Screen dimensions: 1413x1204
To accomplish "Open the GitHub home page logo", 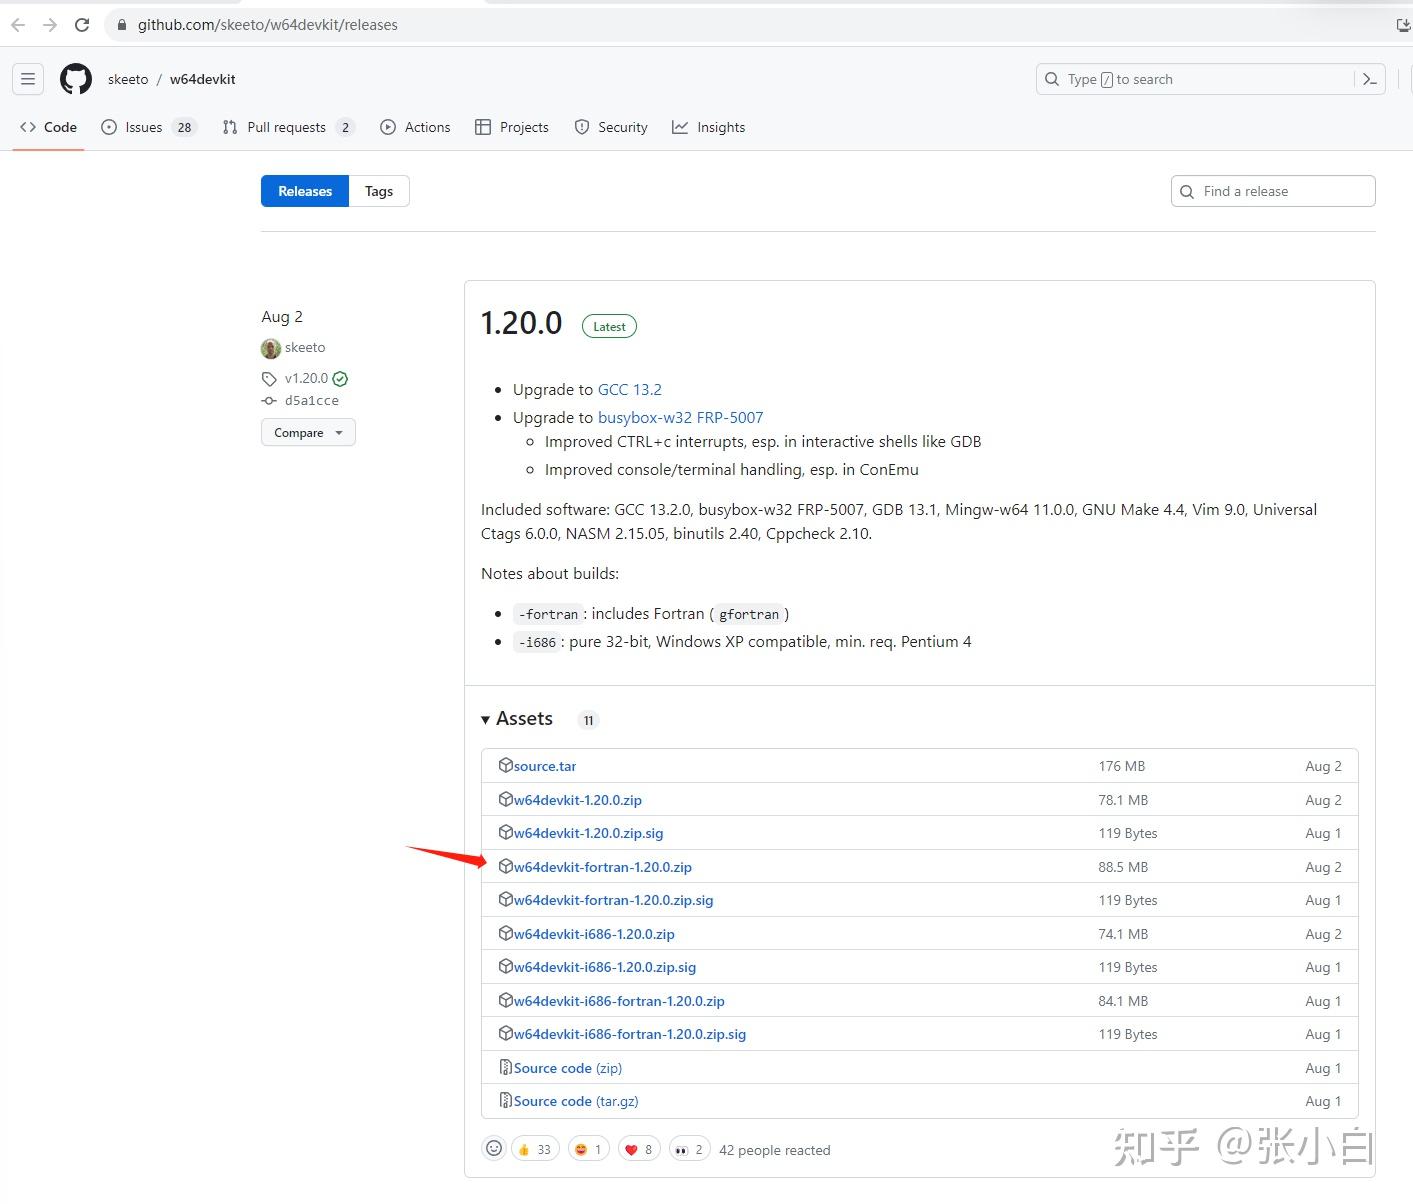I will [x=76, y=79].
